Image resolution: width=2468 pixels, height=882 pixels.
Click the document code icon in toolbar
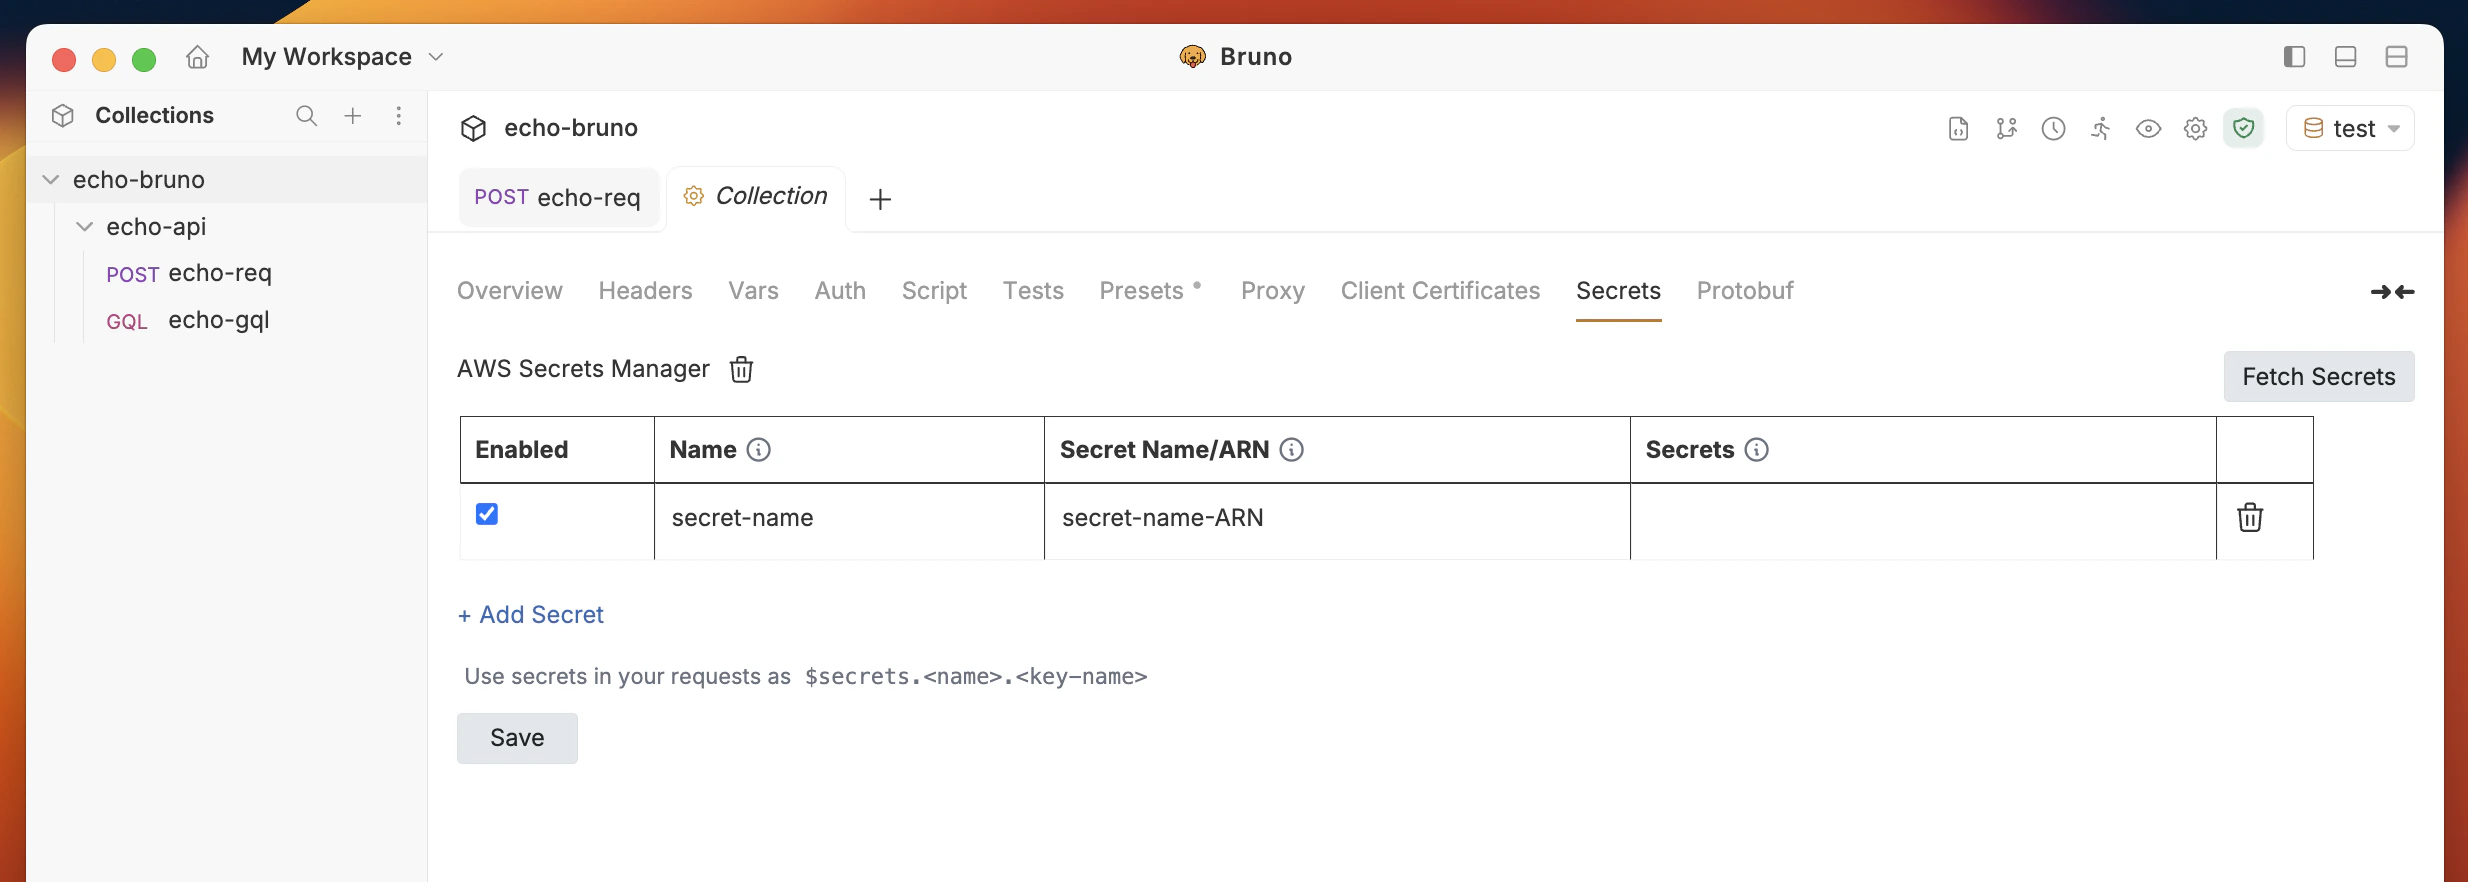coord(1959,129)
